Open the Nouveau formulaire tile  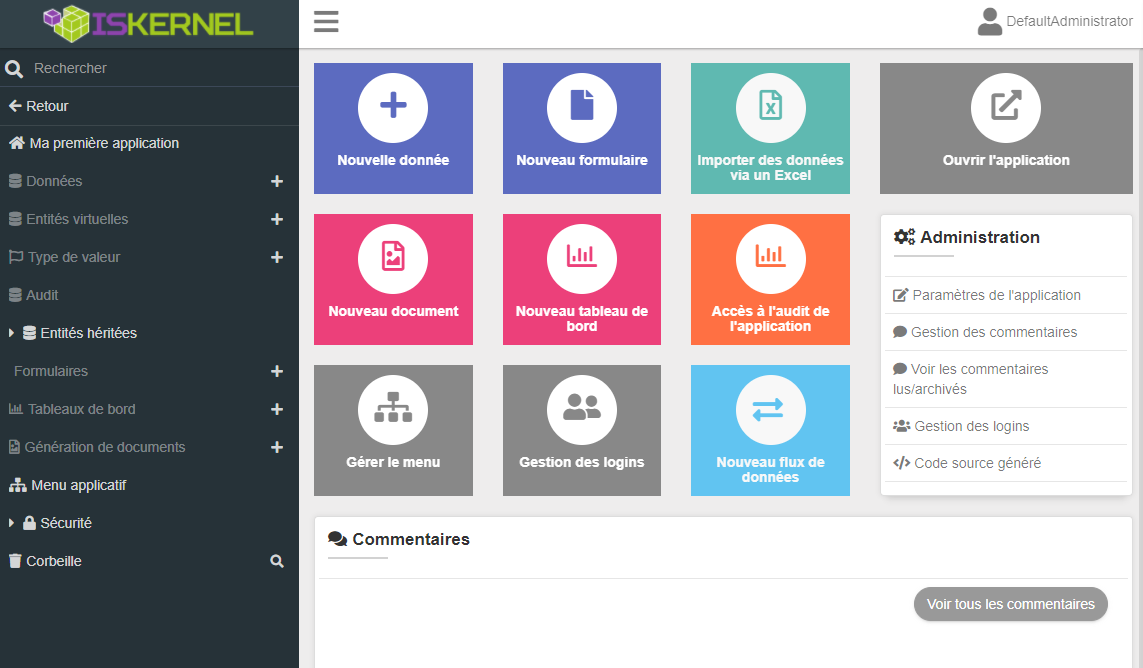(581, 127)
